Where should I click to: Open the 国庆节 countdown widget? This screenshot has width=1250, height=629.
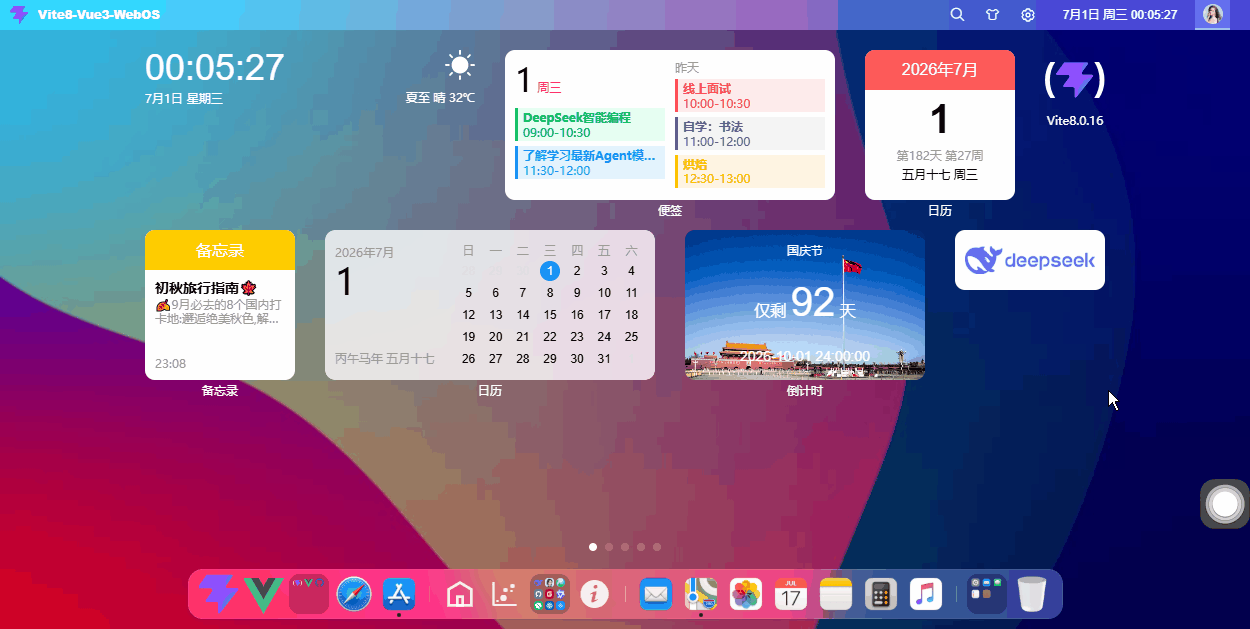(805, 305)
